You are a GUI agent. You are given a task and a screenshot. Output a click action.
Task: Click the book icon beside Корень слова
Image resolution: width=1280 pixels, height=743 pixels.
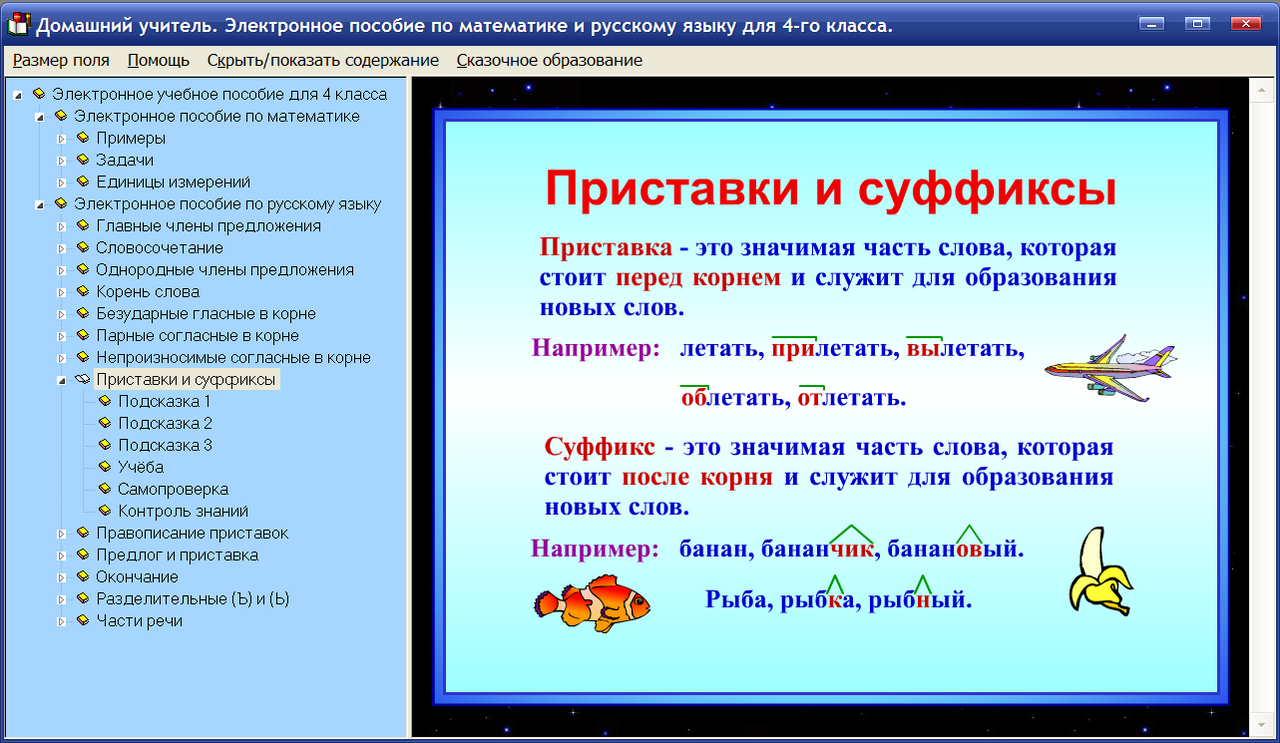tap(82, 291)
